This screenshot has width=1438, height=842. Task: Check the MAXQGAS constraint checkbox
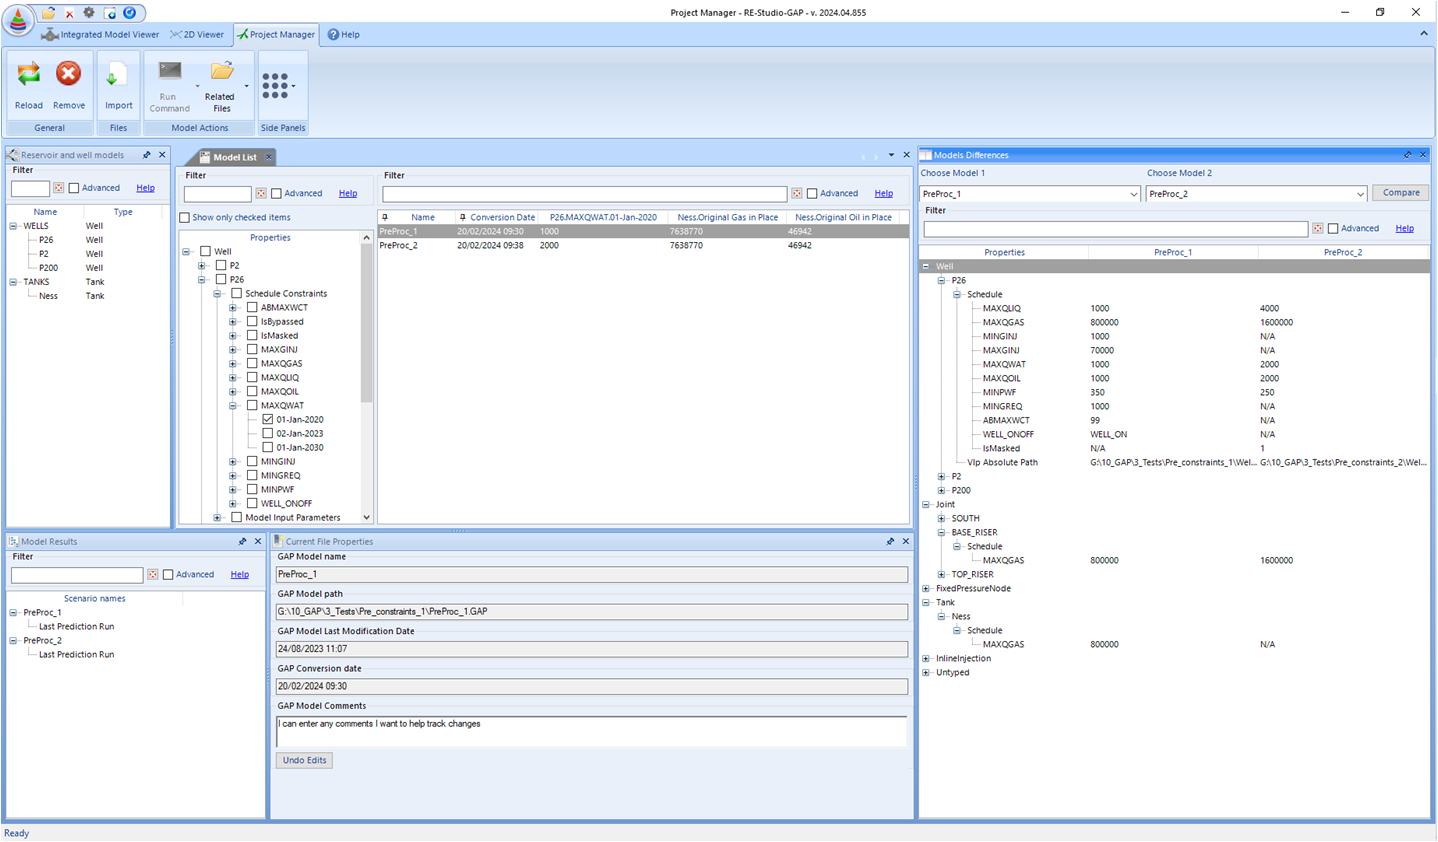pyautogui.click(x=252, y=364)
